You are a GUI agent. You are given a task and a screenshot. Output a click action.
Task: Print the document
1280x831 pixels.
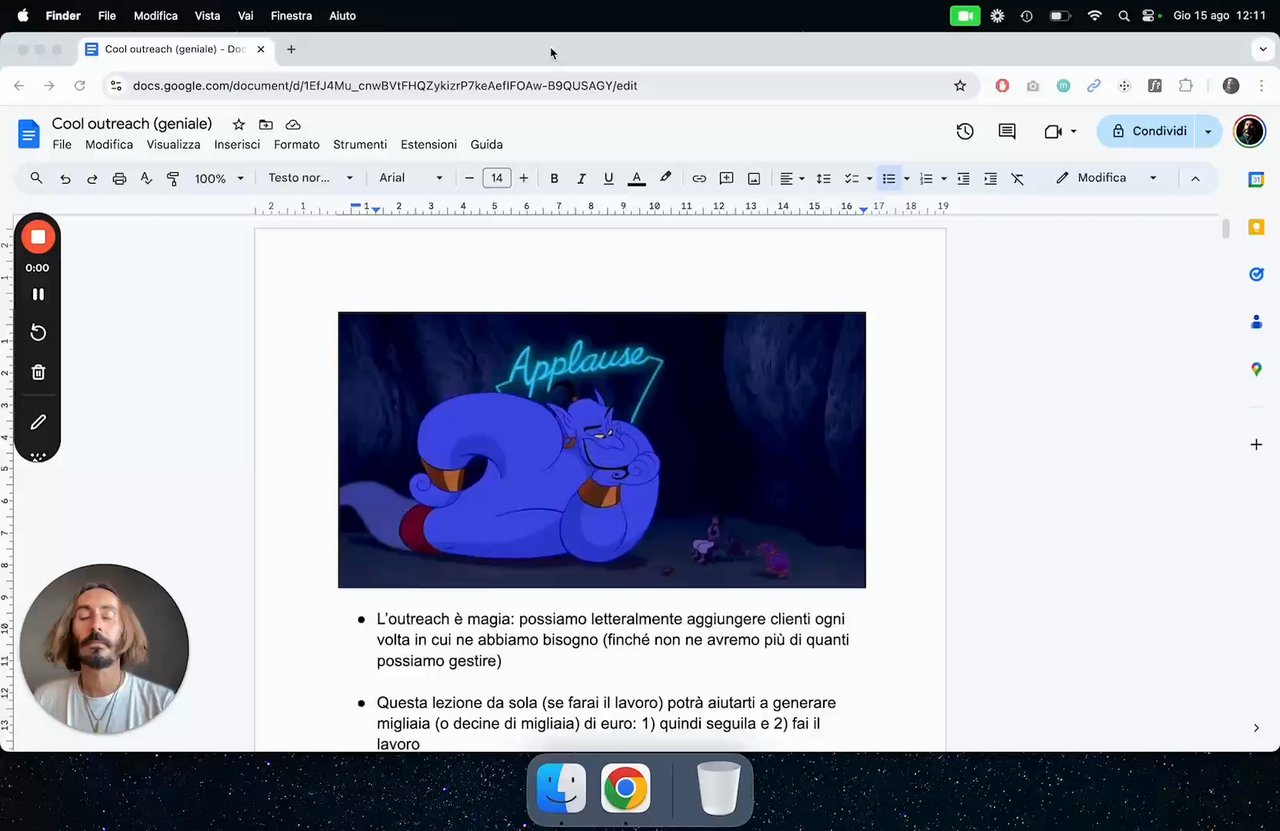point(119,178)
